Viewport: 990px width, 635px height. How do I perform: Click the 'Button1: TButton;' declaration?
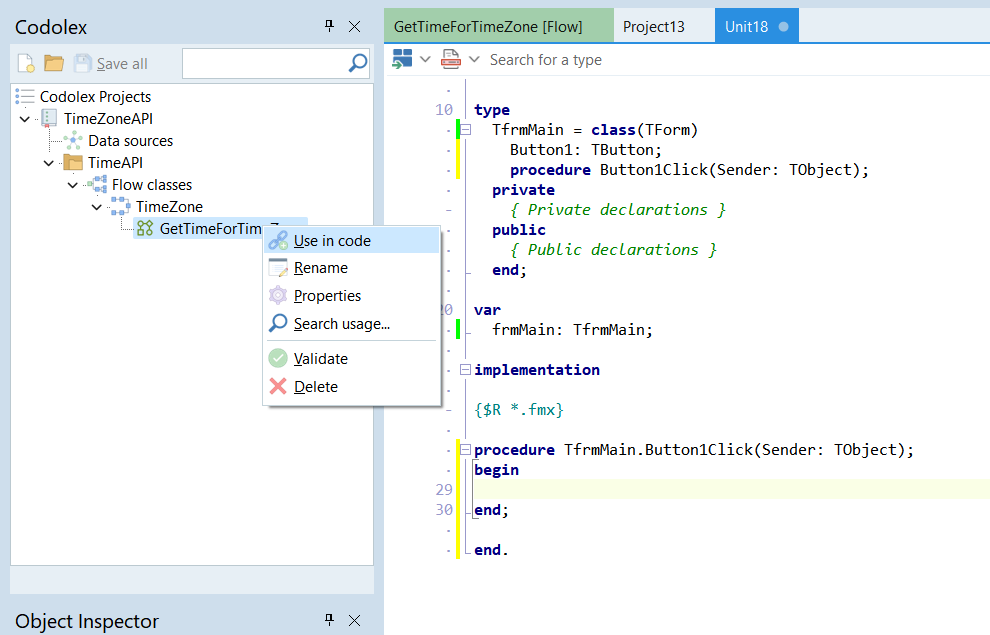coord(585,150)
